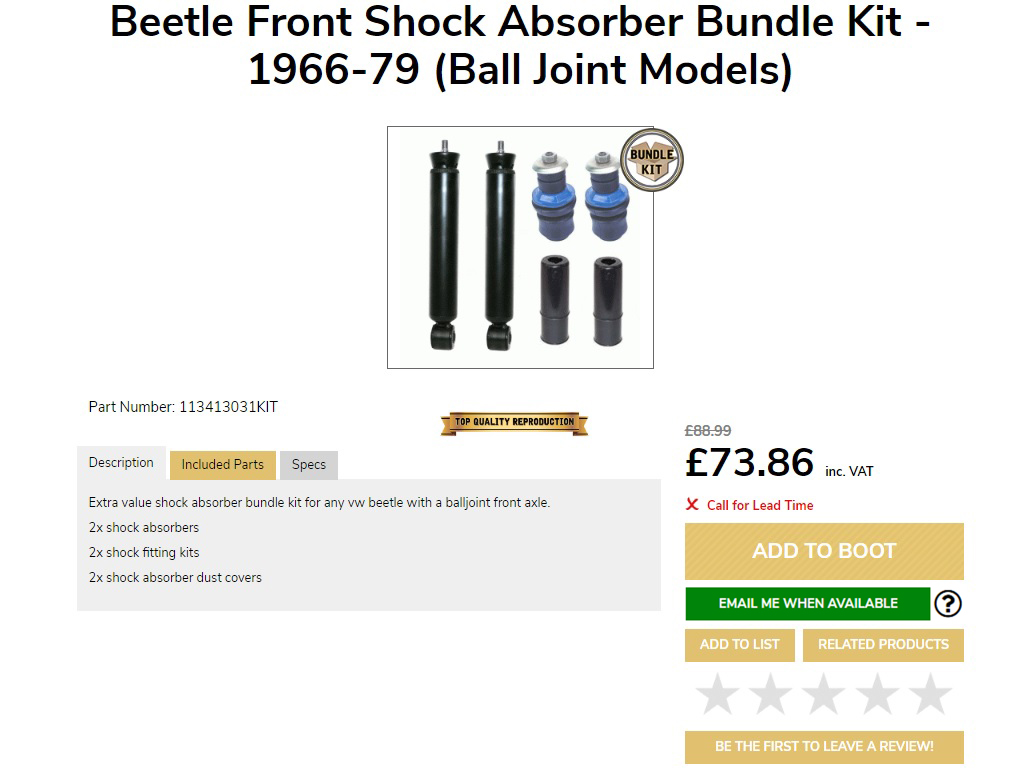This screenshot has width=1012, height=774.
Task: Open Related Products
Action: tap(883, 645)
